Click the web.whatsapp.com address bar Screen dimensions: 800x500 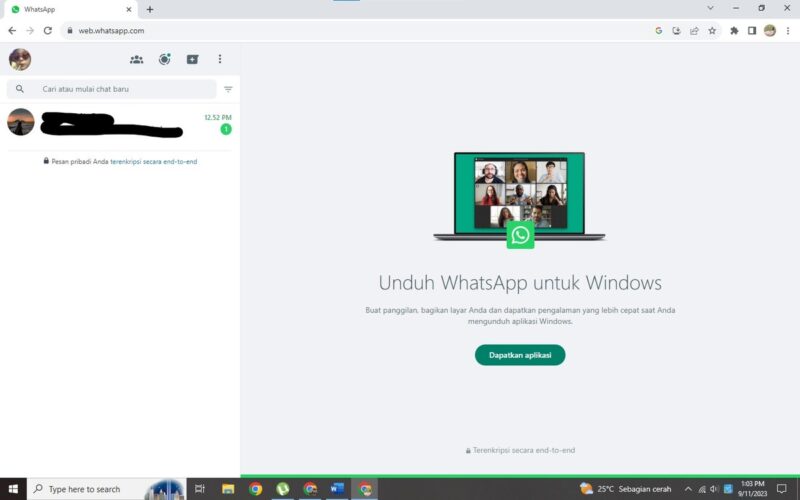click(x=357, y=31)
